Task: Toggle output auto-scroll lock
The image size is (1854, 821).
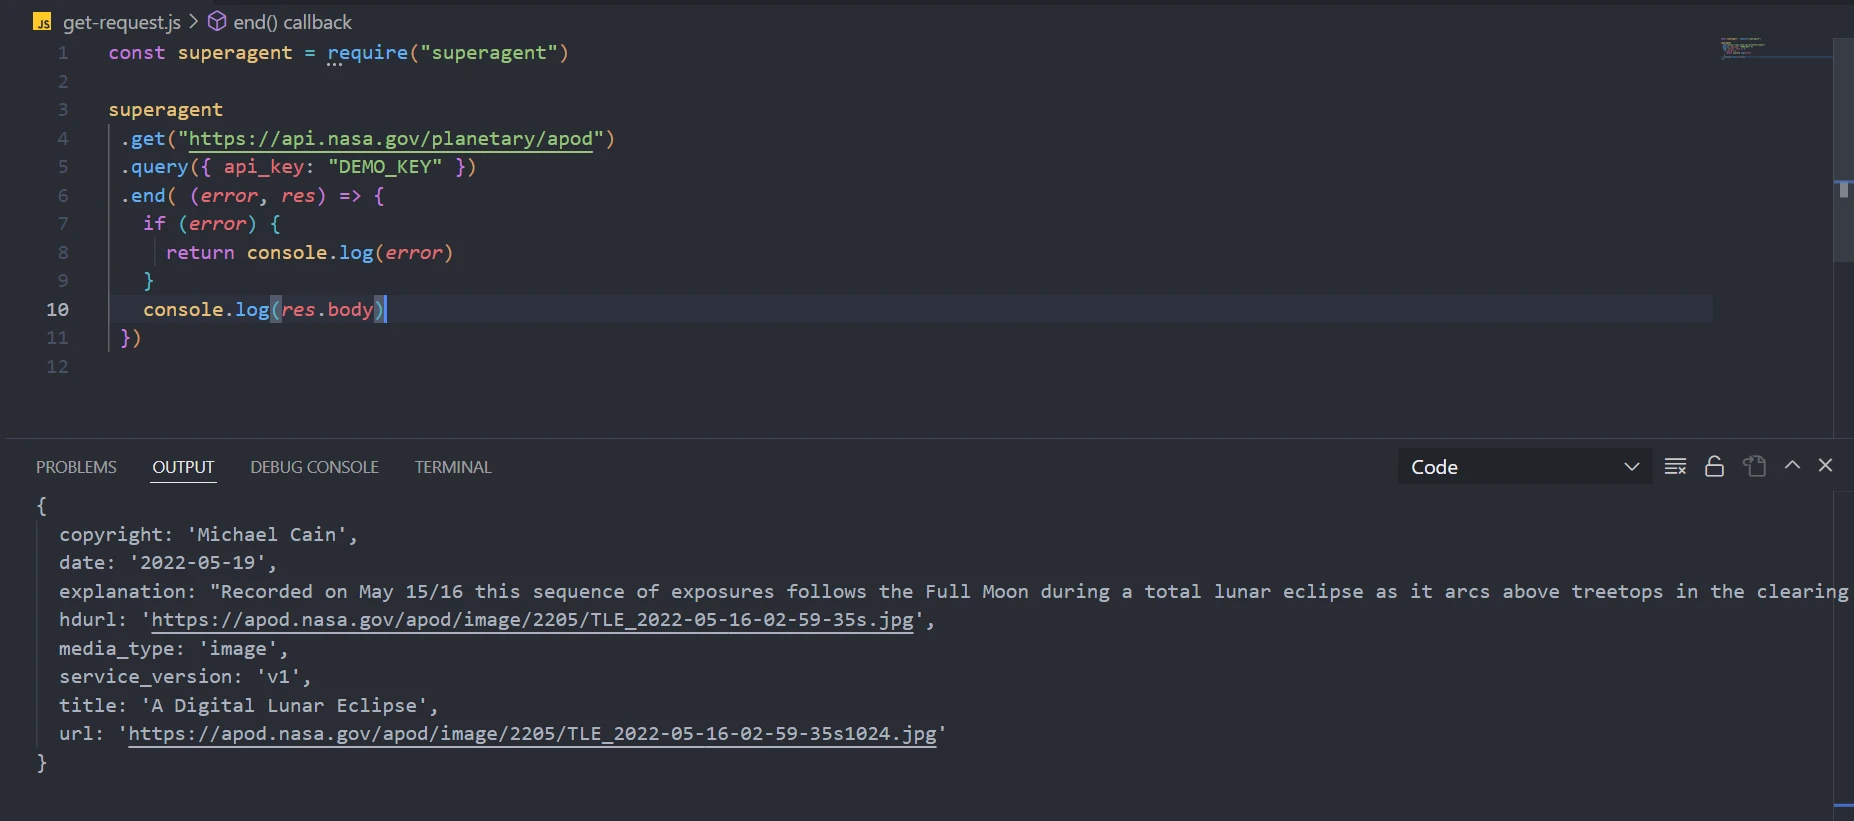Action: pyautogui.click(x=1714, y=466)
